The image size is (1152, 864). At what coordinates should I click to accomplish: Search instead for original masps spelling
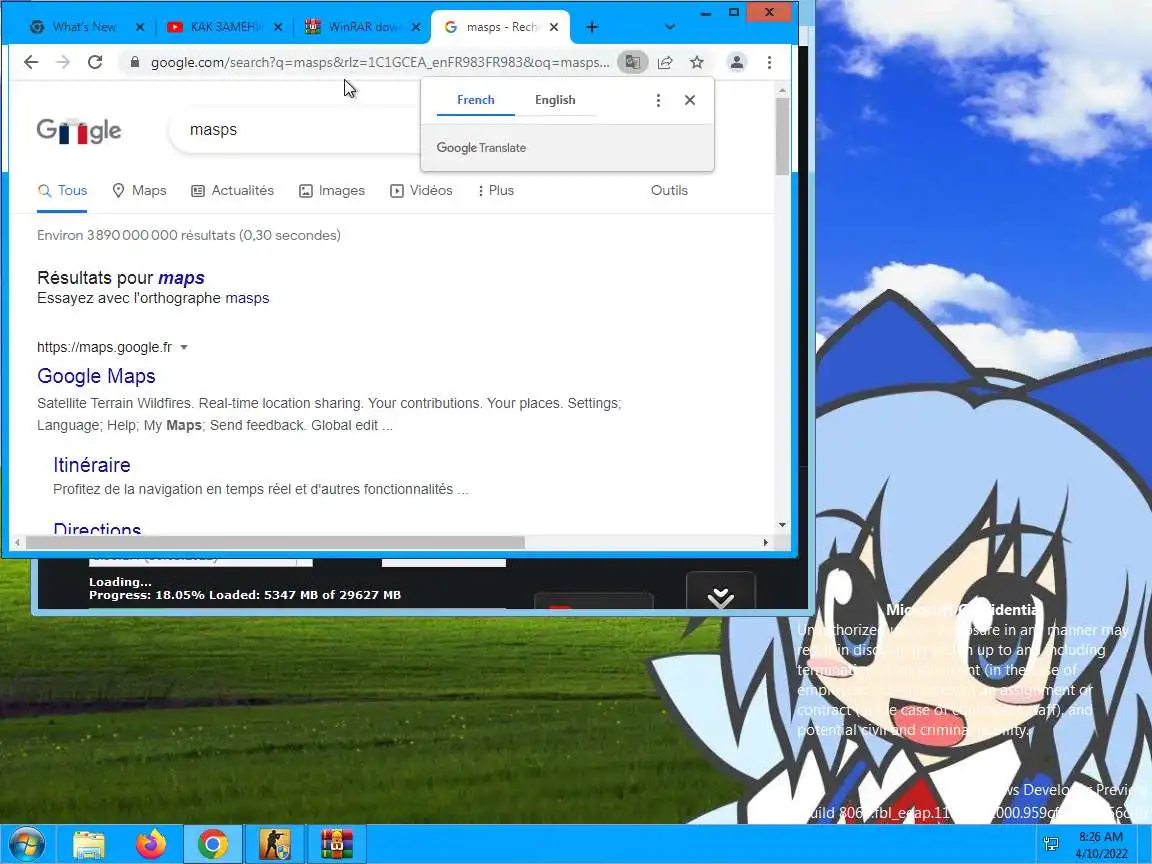pos(248,298)
